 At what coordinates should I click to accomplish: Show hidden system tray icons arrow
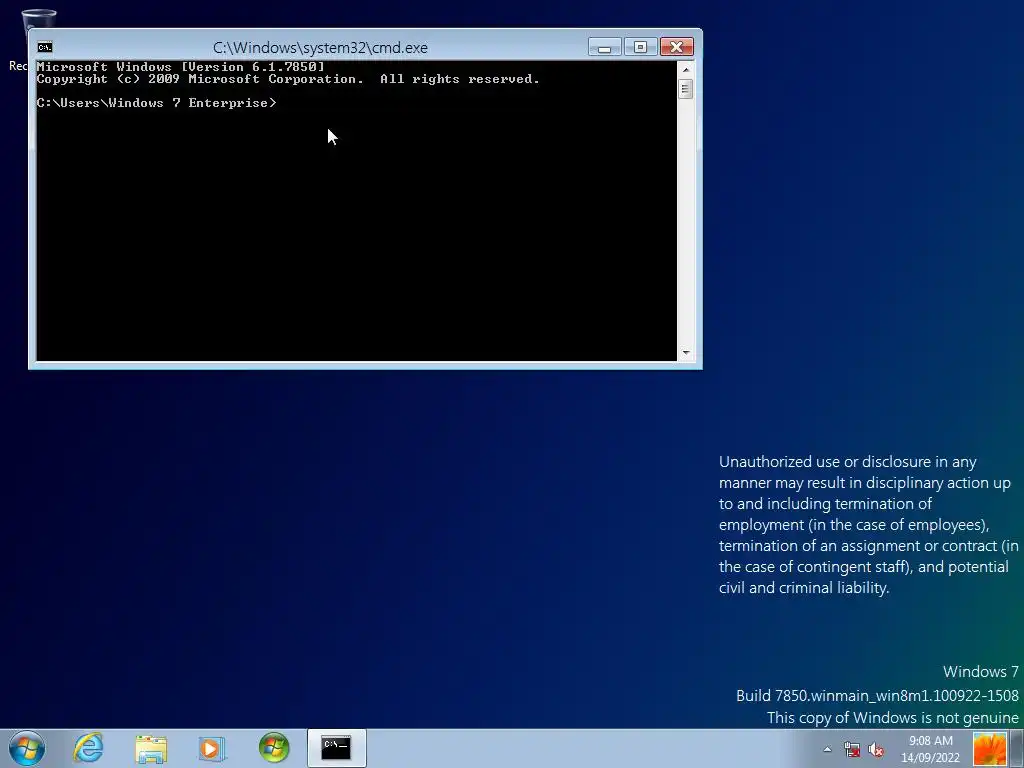tap(827, 749)
